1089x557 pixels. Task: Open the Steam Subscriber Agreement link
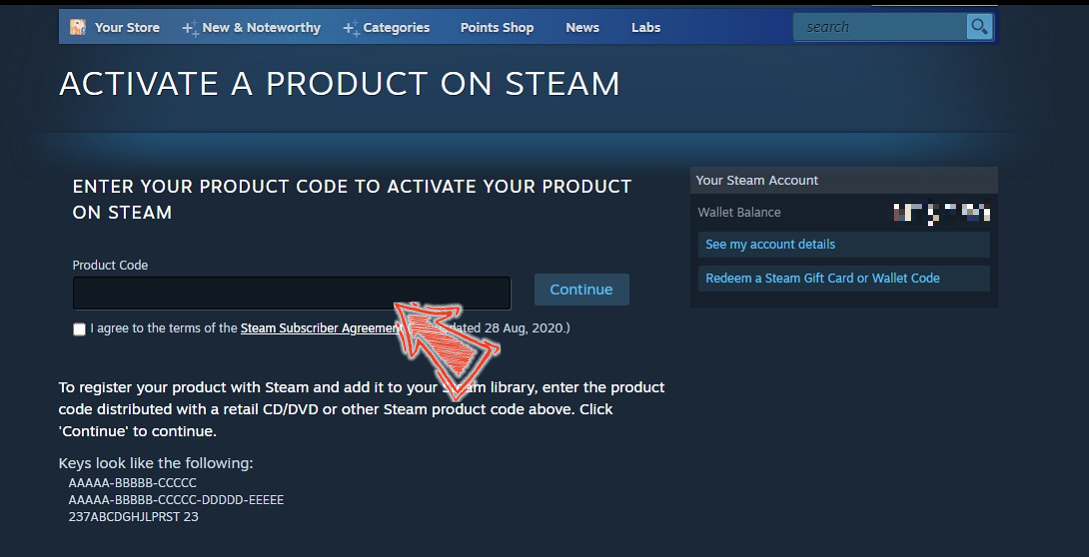(321, 329)
